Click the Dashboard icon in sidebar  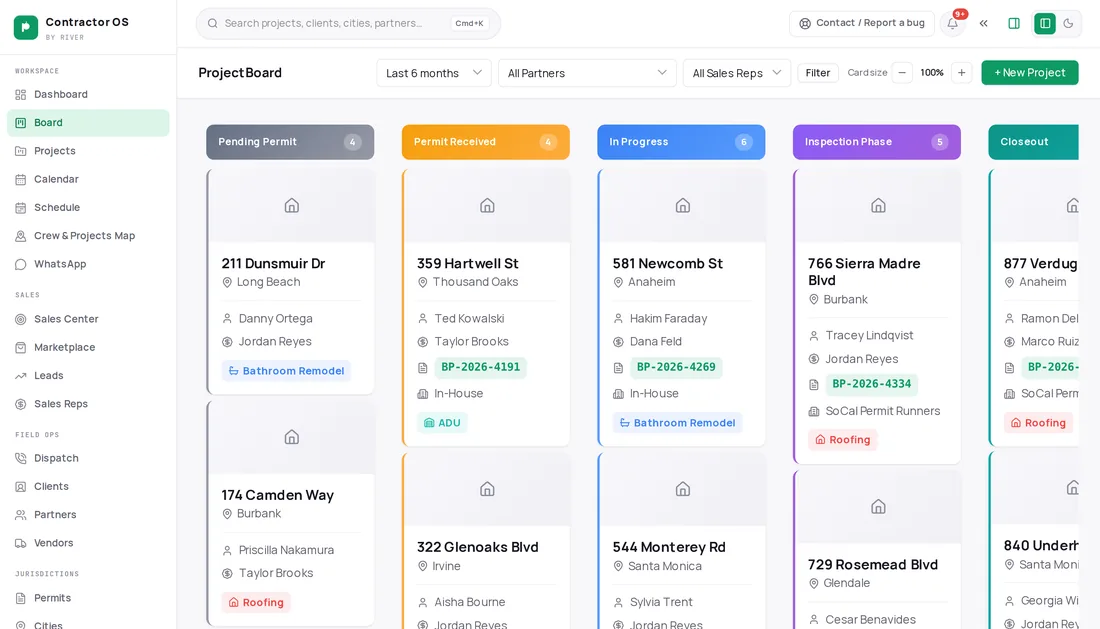(x=21, y=95)
